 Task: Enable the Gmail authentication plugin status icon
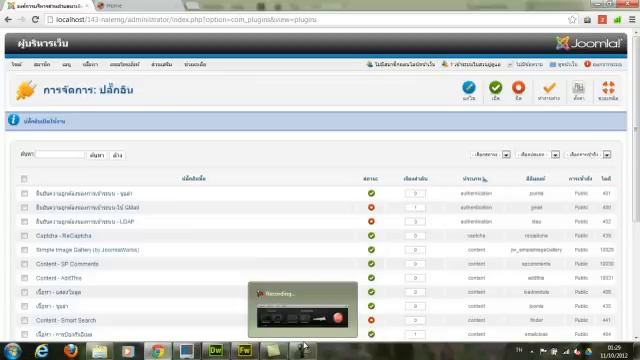tap(371, 207)
